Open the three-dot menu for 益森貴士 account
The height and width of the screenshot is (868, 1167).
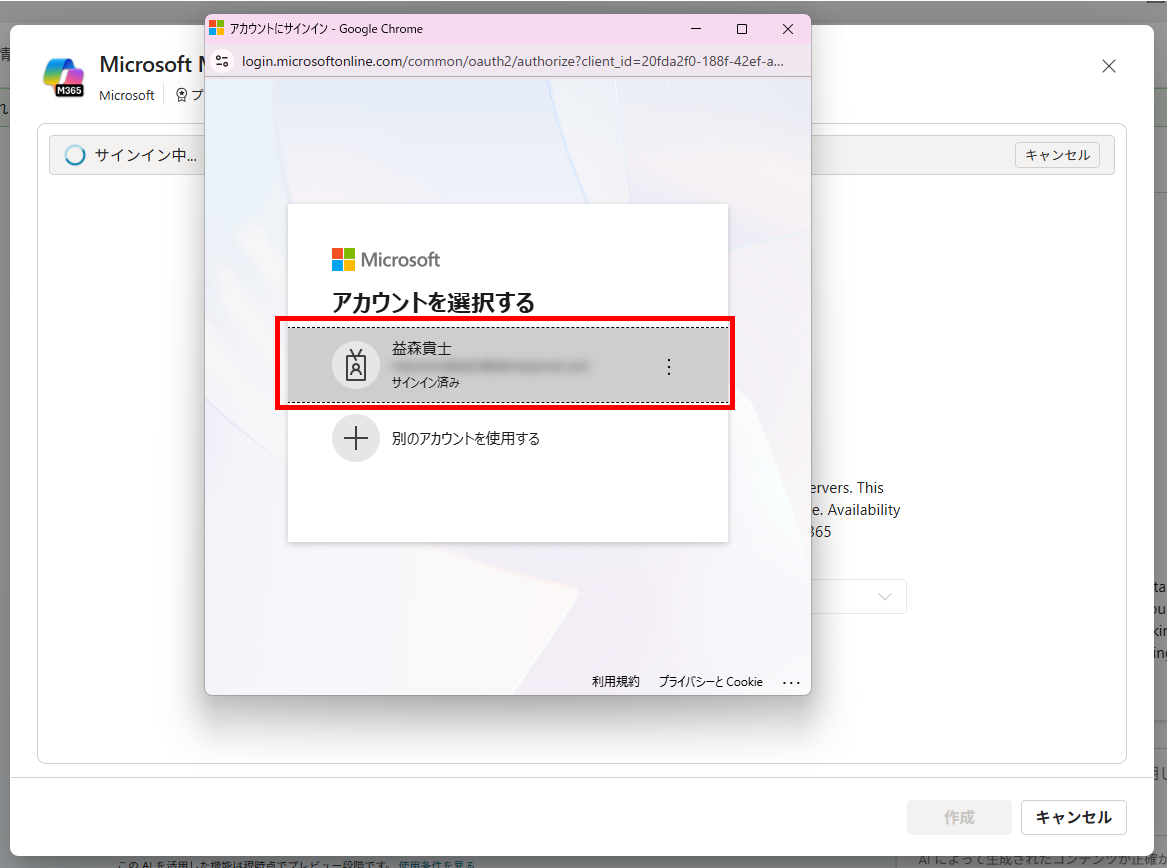pyautogui.click(x=668, y=366)
